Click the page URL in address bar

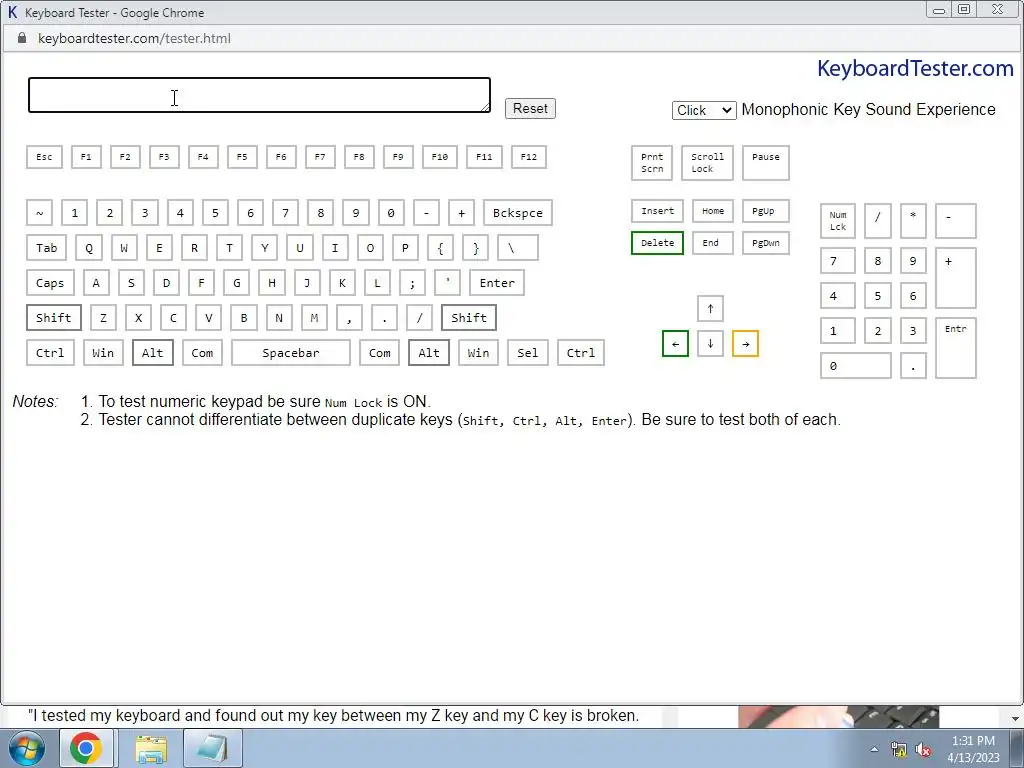[134, 39]
